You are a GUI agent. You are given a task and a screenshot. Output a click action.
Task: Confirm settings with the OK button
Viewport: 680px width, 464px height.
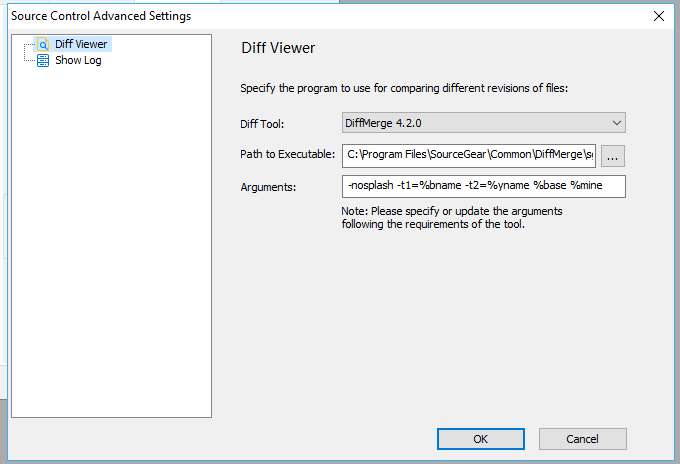pos(481,439)
